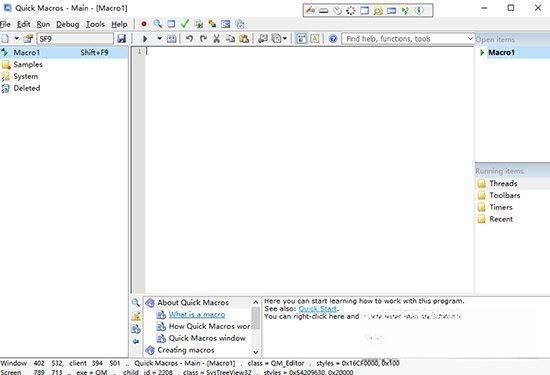This screenshot has height=375, width=550.
Task: Follow the Quick Start link in help pane
Action: [x=318, y=309]
